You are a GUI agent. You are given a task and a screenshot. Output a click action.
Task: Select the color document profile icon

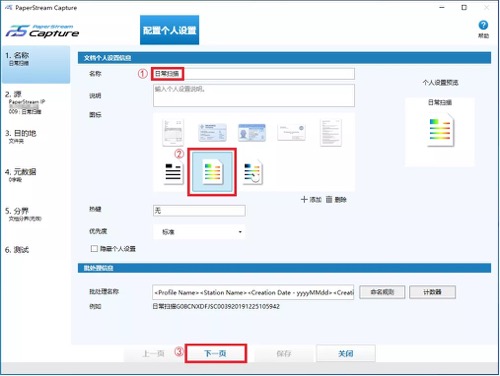[212, 172]
